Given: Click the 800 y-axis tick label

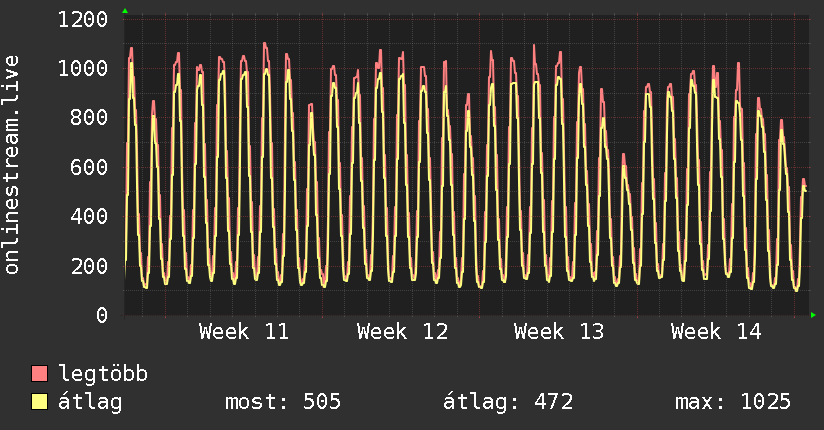Looking at the screenshot, I should click(90, 118).
